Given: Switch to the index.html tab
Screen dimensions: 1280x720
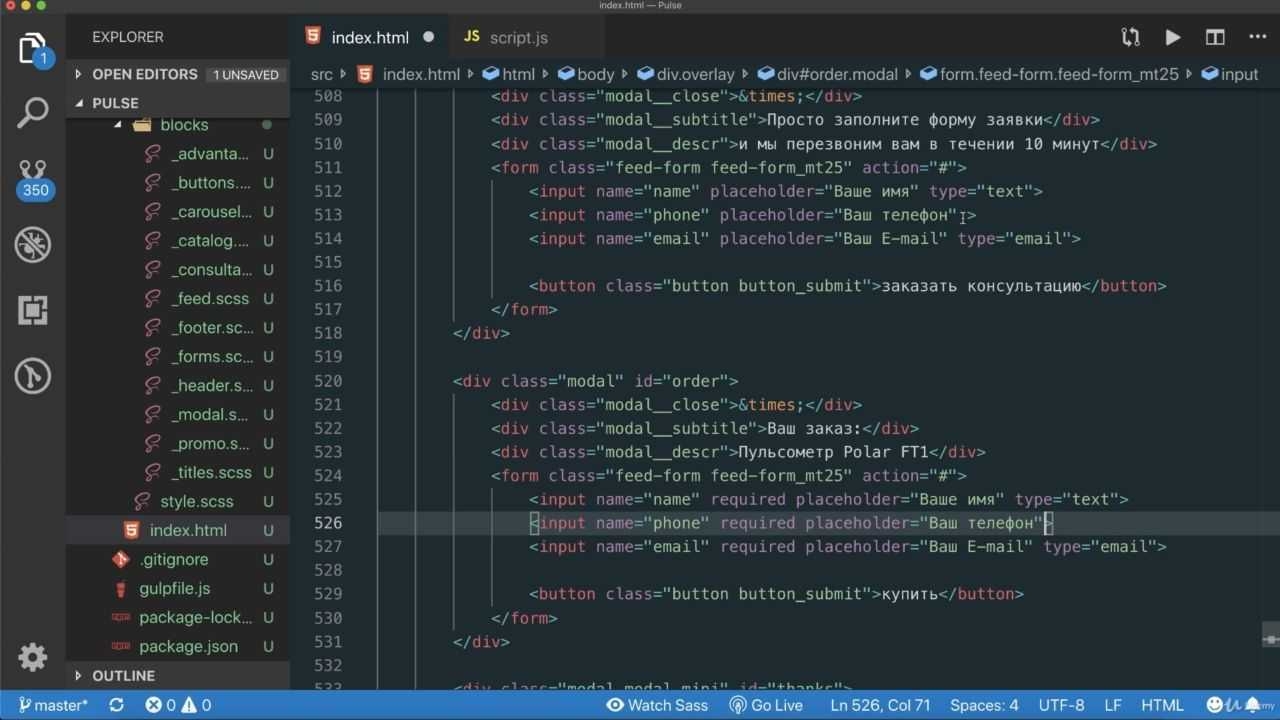Looking at the screenshot, I should point(370,38).
